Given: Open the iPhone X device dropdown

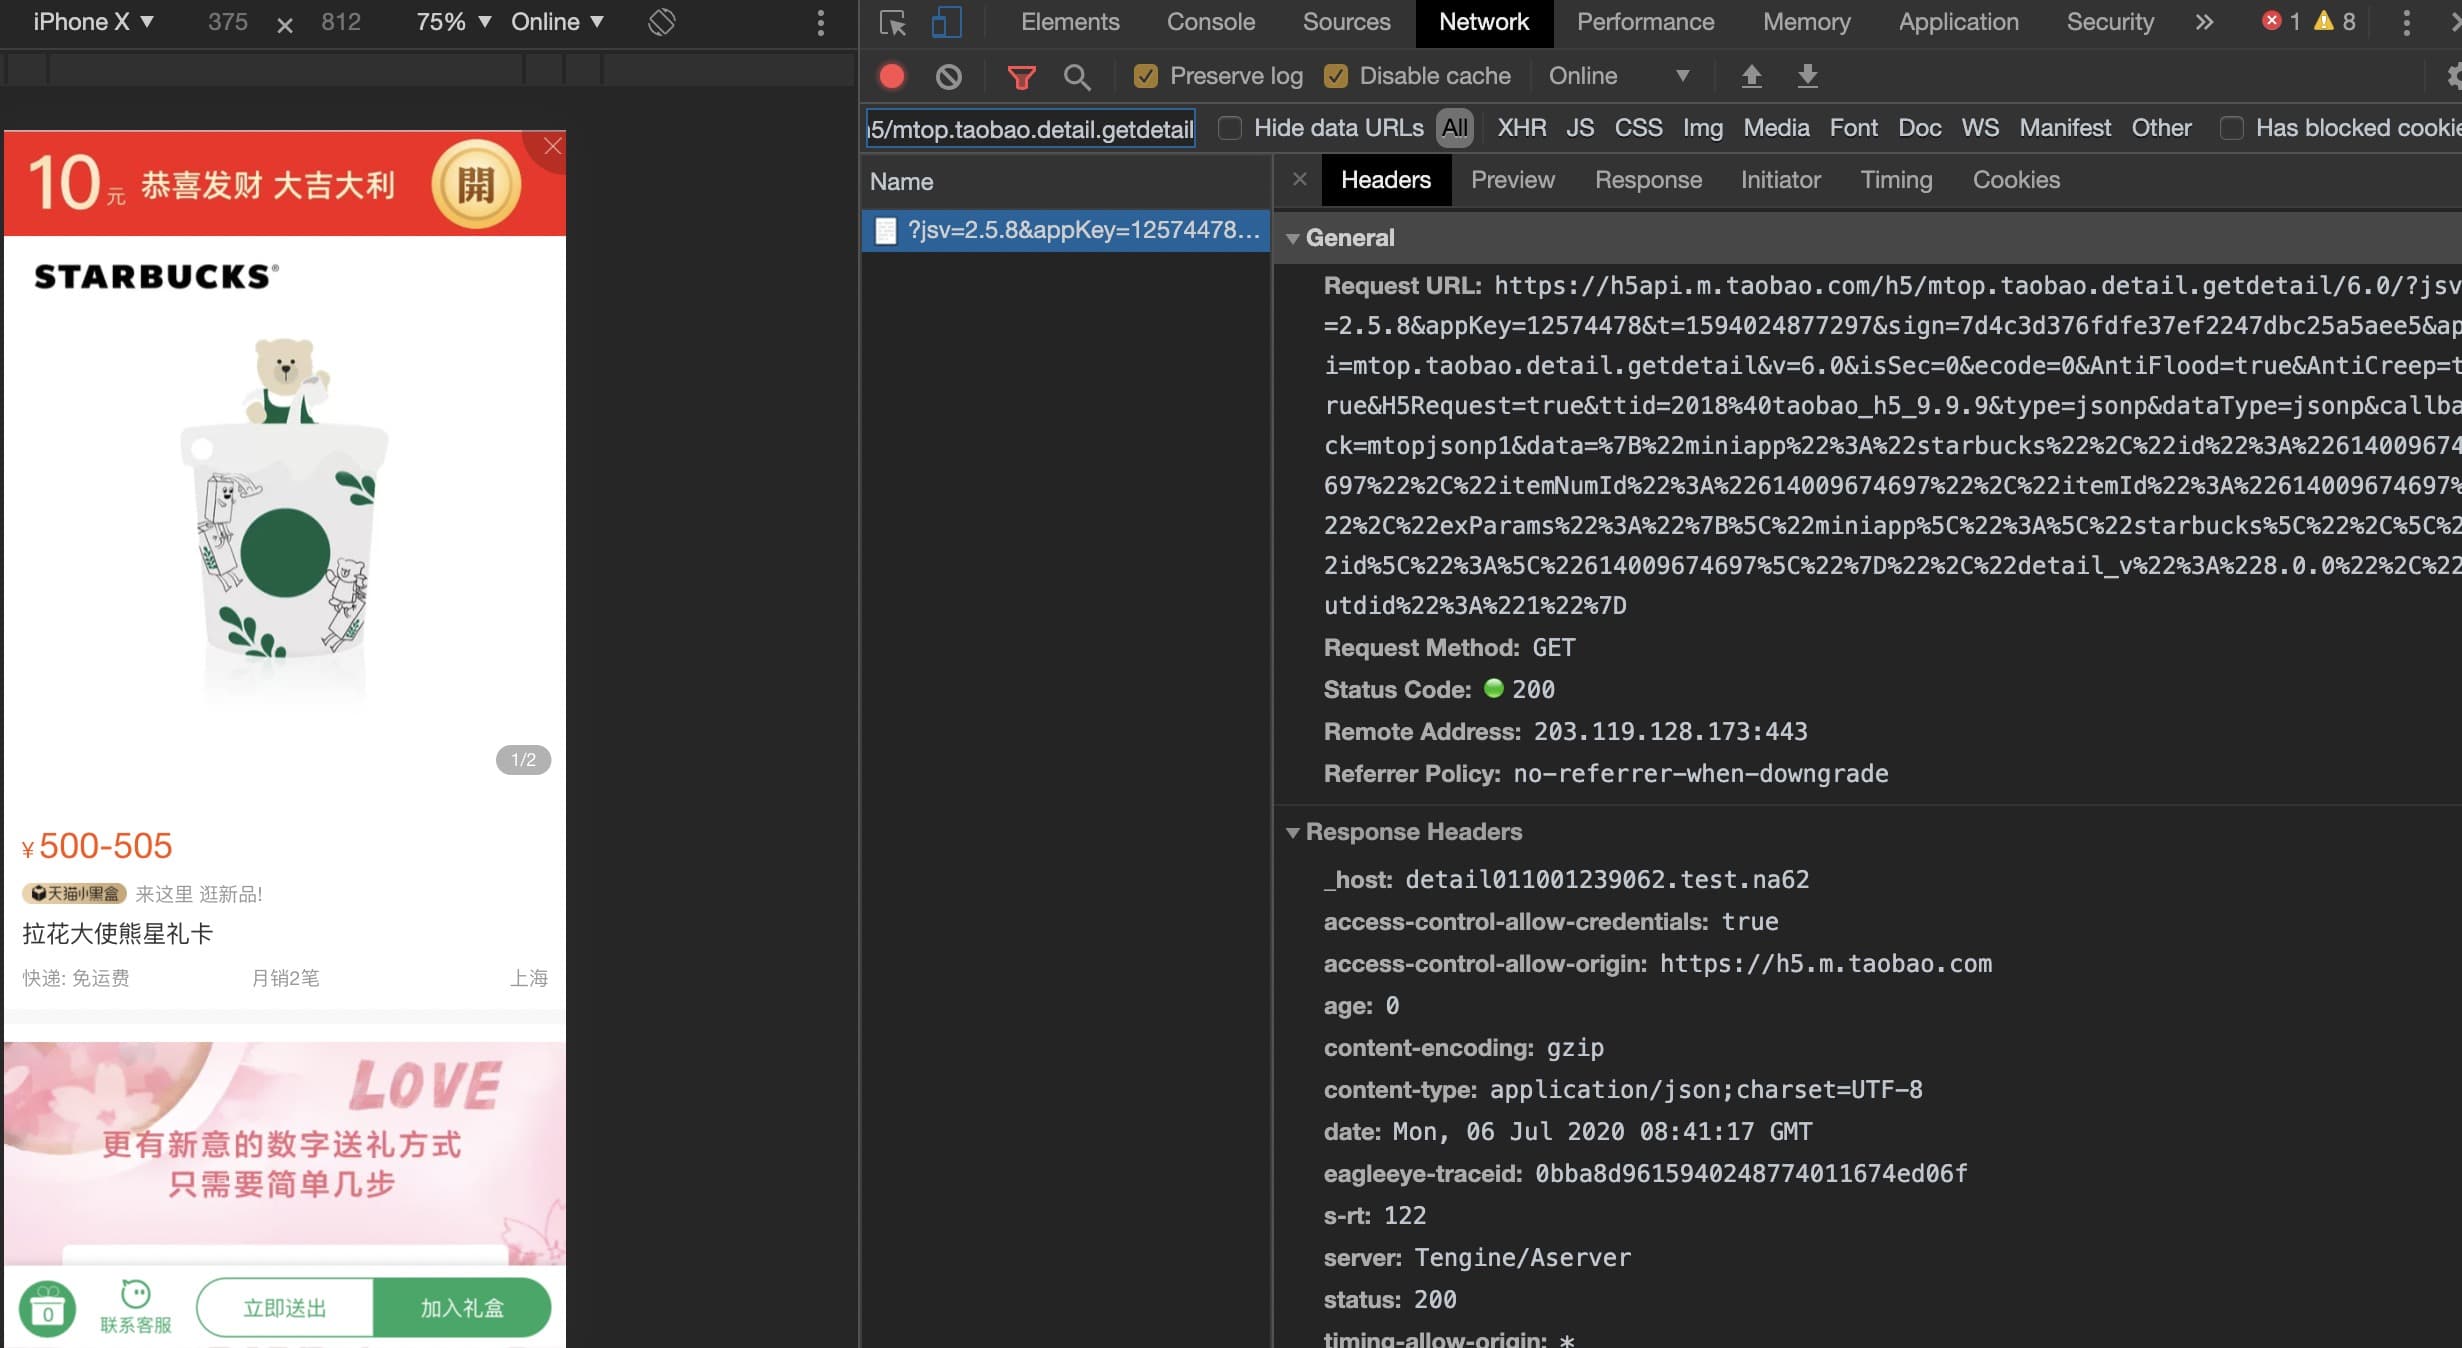Looking at the screenshot, I should coord(93,22).
